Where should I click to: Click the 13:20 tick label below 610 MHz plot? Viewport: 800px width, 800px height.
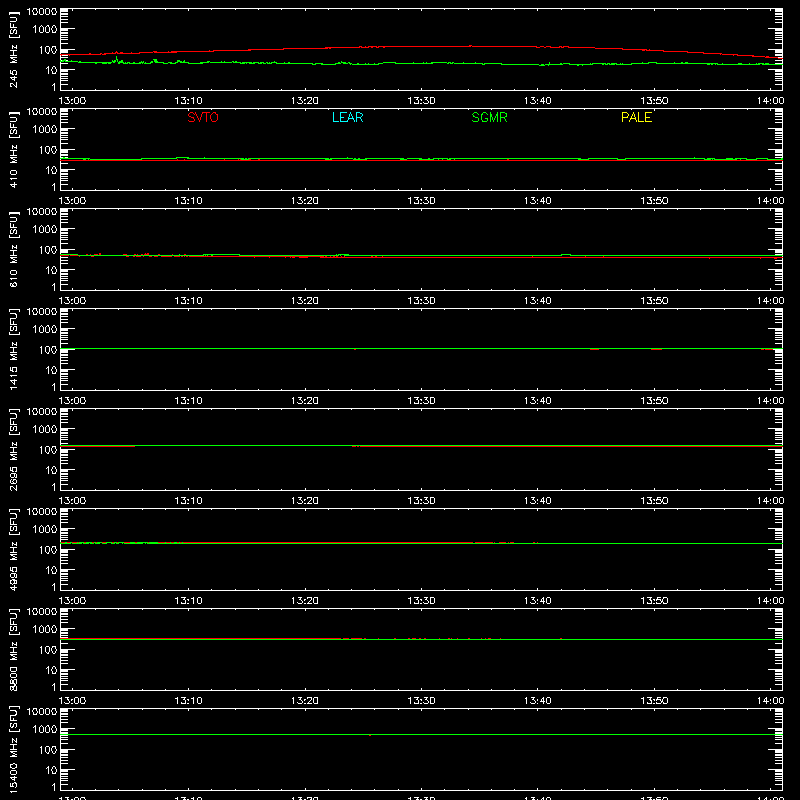(305, 301)
